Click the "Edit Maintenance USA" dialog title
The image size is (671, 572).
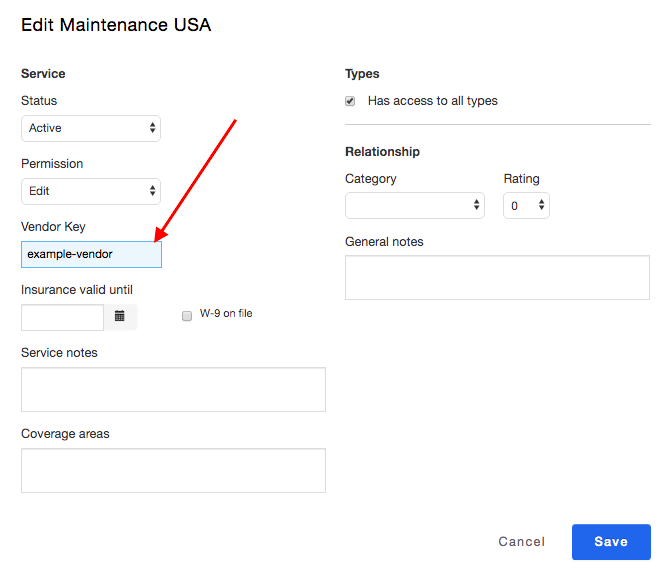tap(116, 24)
